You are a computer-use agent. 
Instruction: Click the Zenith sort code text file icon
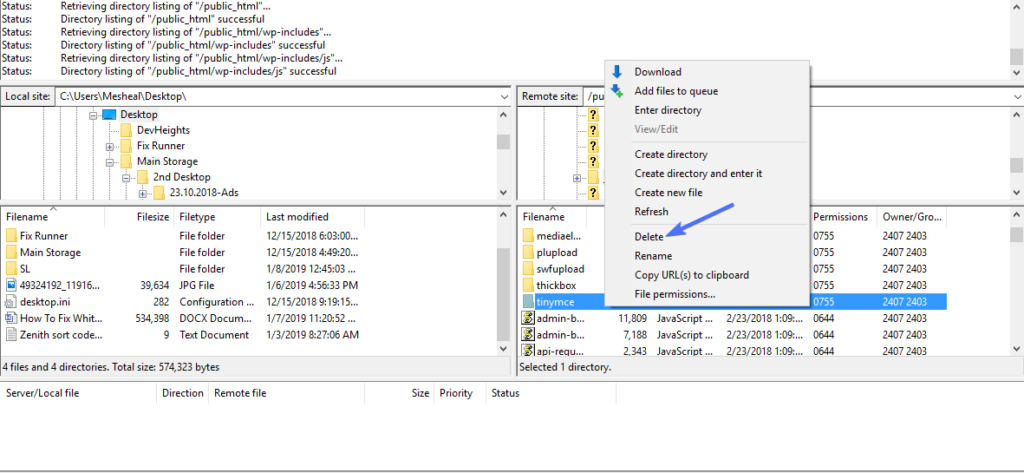pyautogui.click(x=11, y=335)
